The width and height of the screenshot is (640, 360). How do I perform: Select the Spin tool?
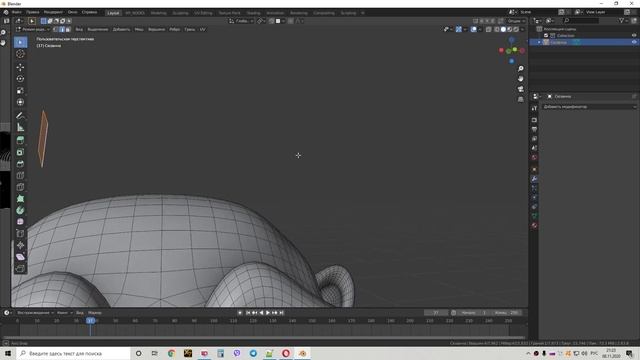20,210
